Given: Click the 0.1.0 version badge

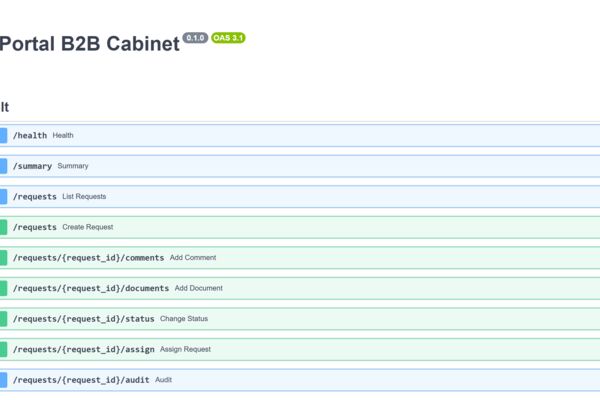Looking at the screenshot, I should [195, 38].
